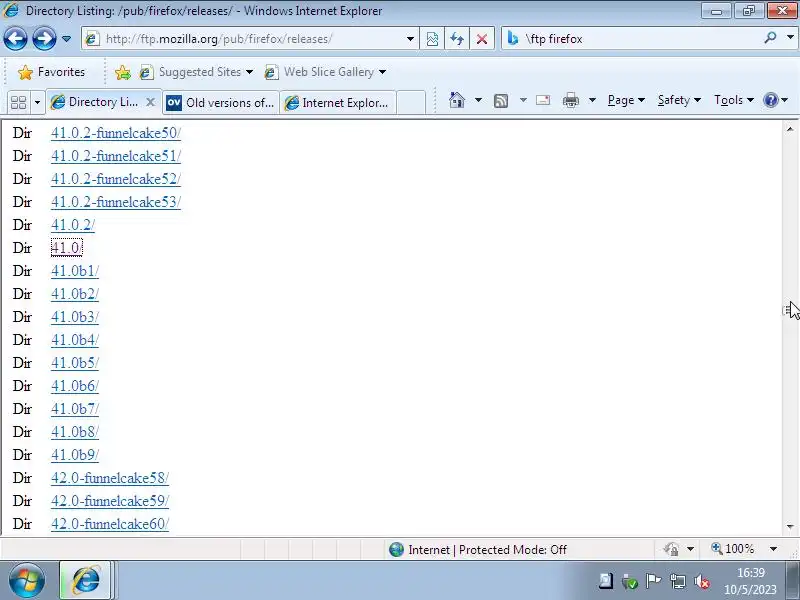This screenshot has height=600, width=800.
Task: Open the 41.0b5/ directory link
Action: click(75, 363)
